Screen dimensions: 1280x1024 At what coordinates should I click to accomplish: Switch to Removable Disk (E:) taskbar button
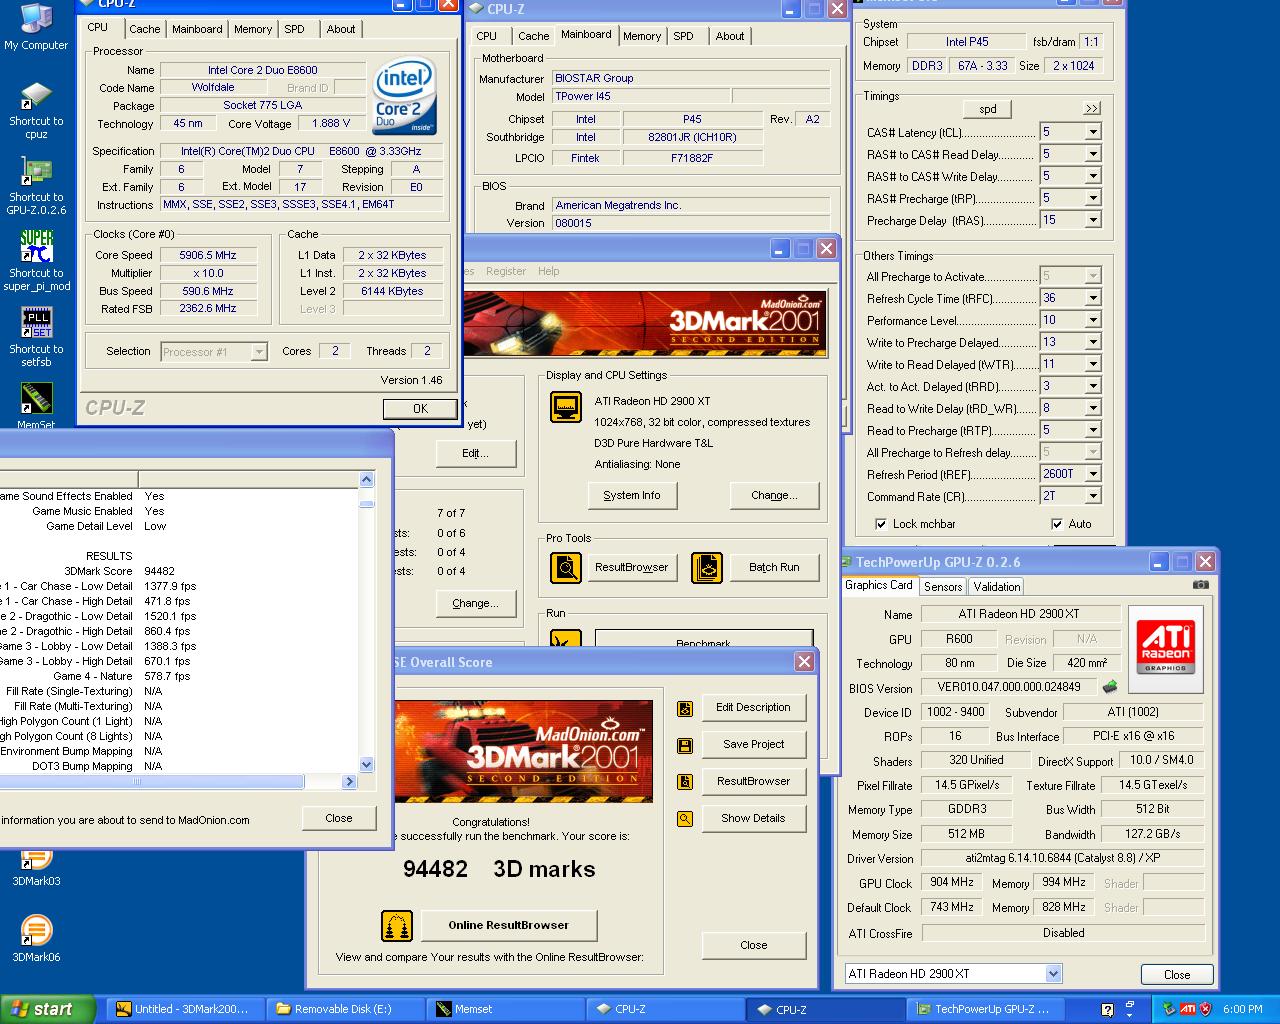346,1009
